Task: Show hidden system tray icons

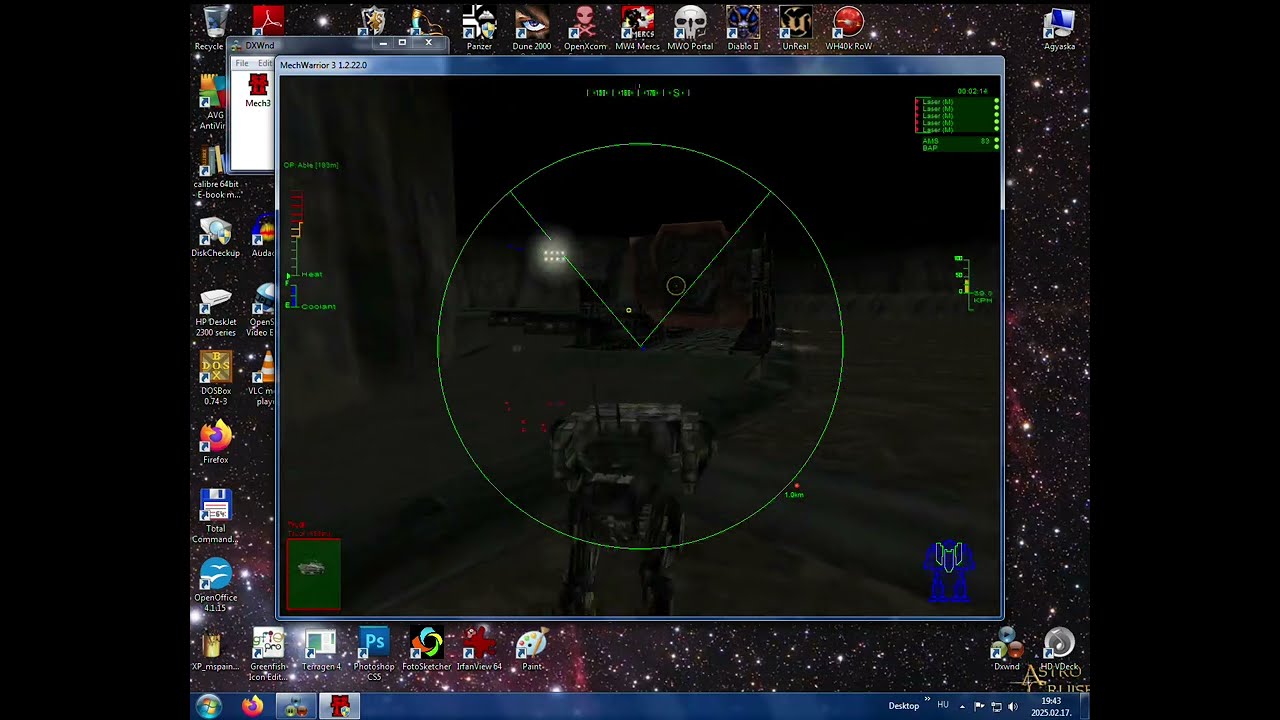Action: [x=962, y=706]
